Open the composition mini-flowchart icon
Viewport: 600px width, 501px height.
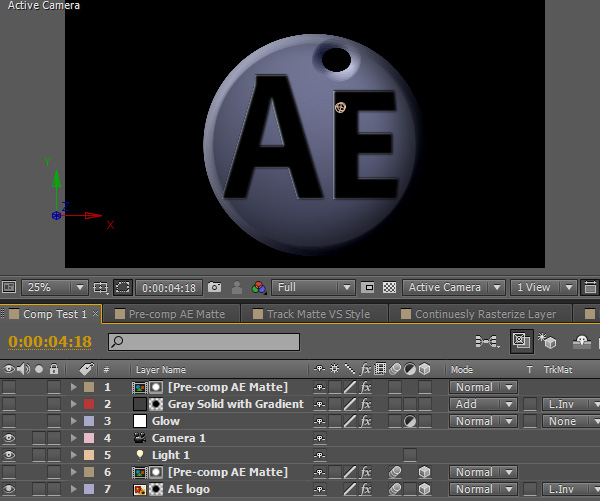click(487, 342)
